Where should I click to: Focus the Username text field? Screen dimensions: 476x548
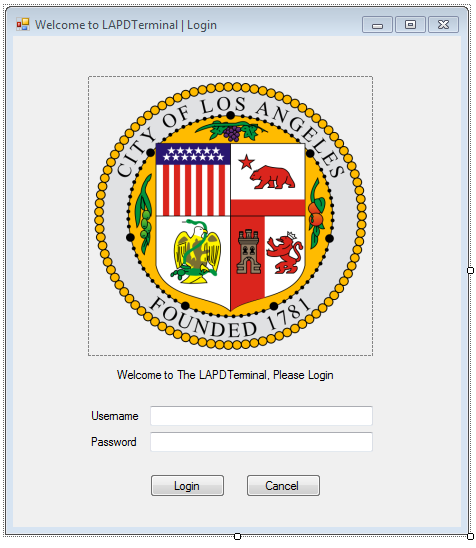(261, 416)
